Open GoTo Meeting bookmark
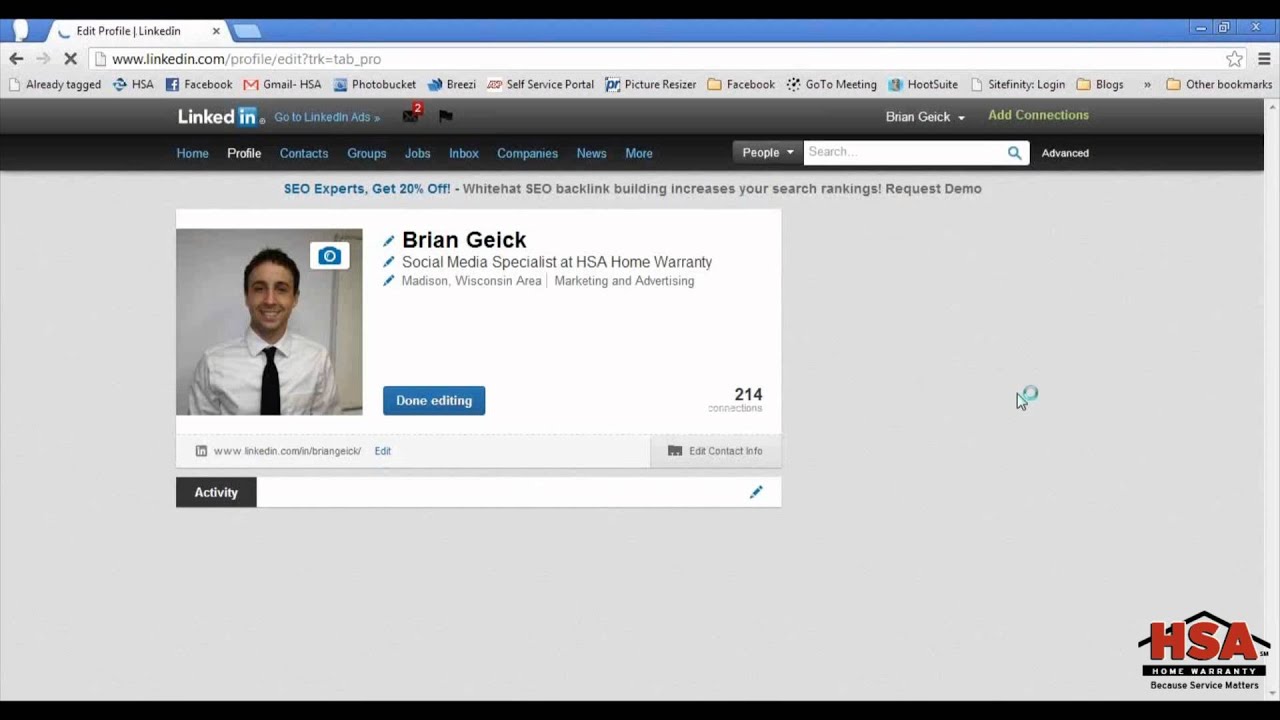1280x720 pixels. [x=832, y=85]
